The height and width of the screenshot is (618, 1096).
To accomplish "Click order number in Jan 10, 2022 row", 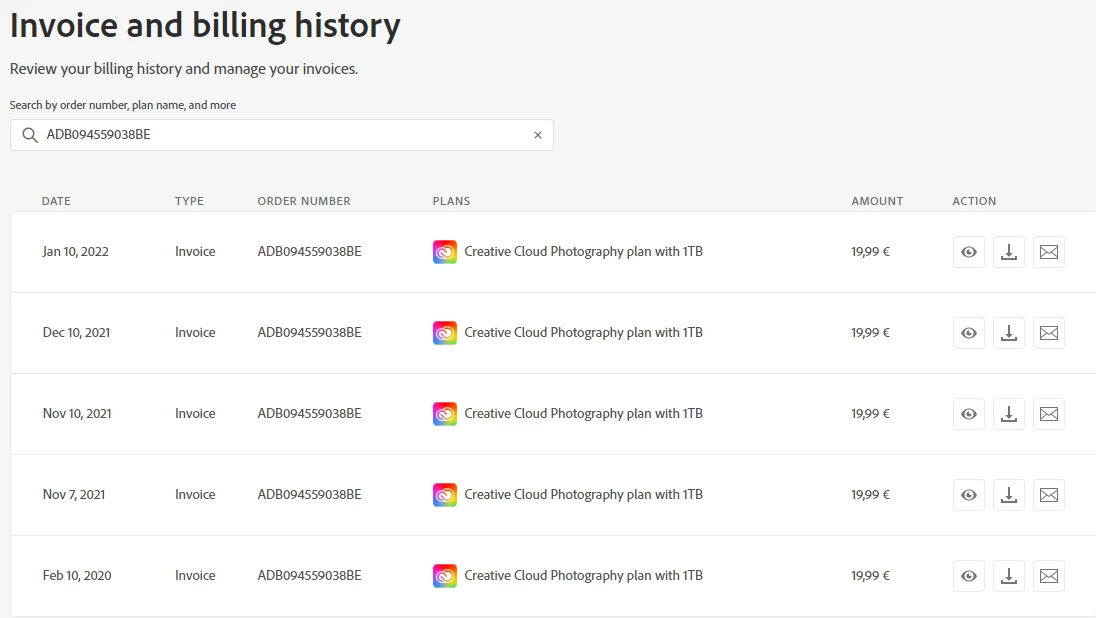I will pos(310,252).
